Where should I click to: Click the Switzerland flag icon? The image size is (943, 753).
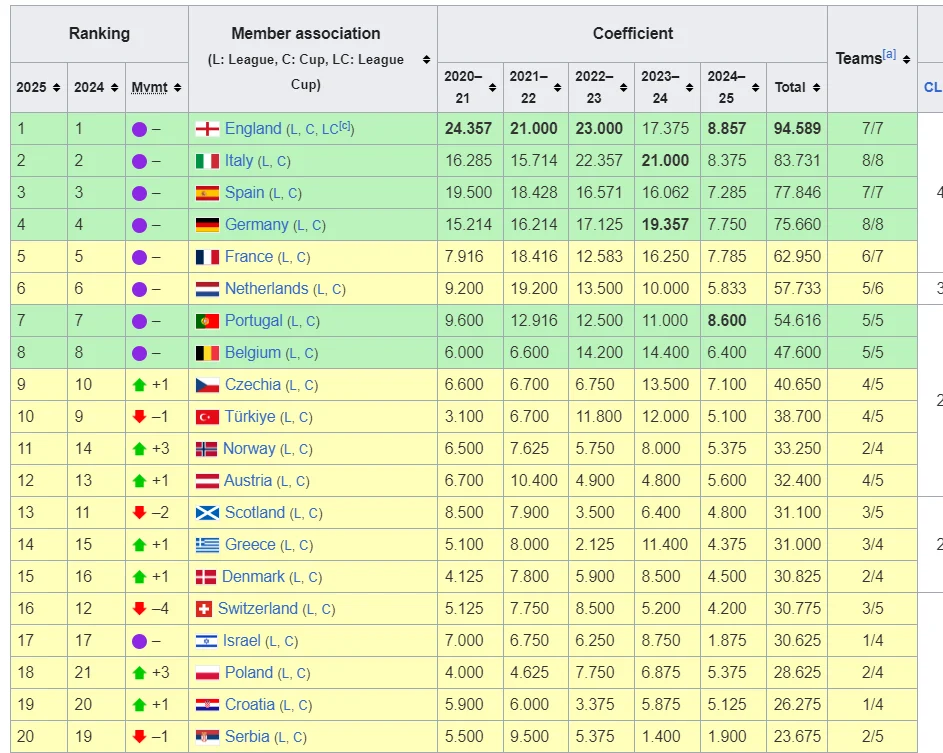(203, 609)
